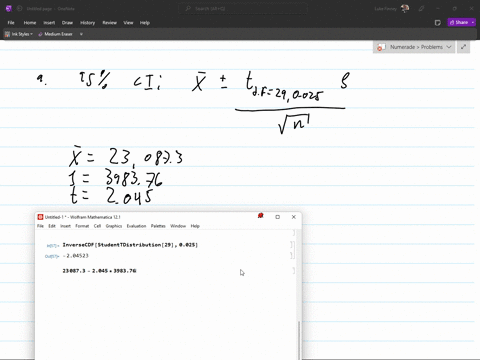Open the OneNote Help tab
Image resolution: width=480 pixels, height=360 pixels.
coord(144,23)
